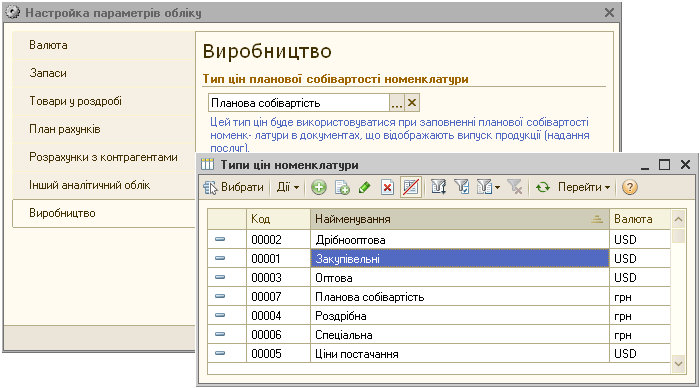The height and width of the screenshot is (388, 700).
Task: Click the Планова собівартість input field
Action: (x=299, y=103)
